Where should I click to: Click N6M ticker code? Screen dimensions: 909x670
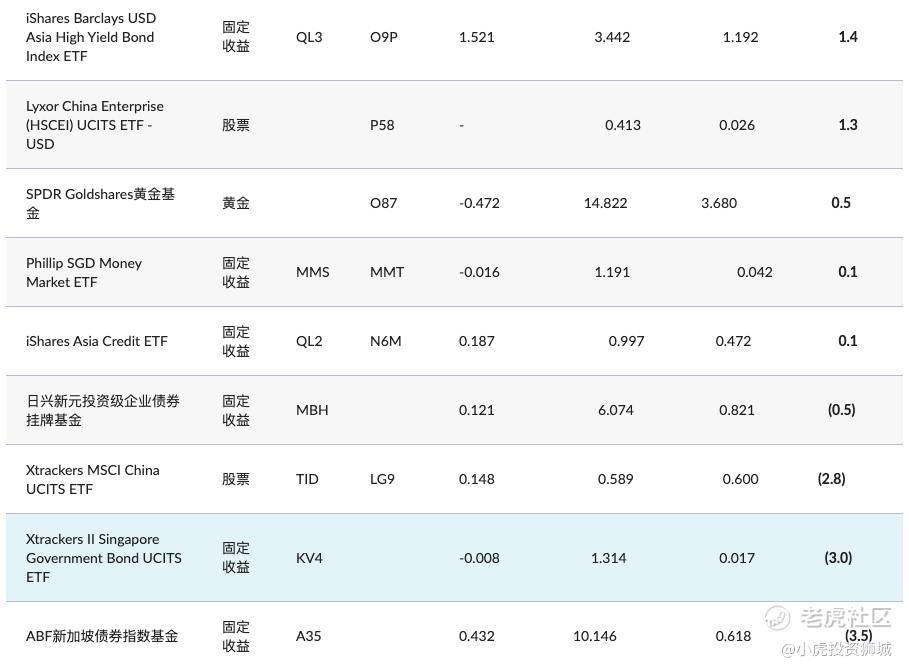tap(386, 341)
